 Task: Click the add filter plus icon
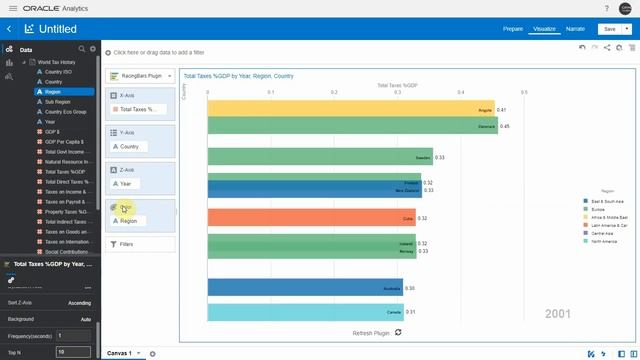(x=108, y=53)
